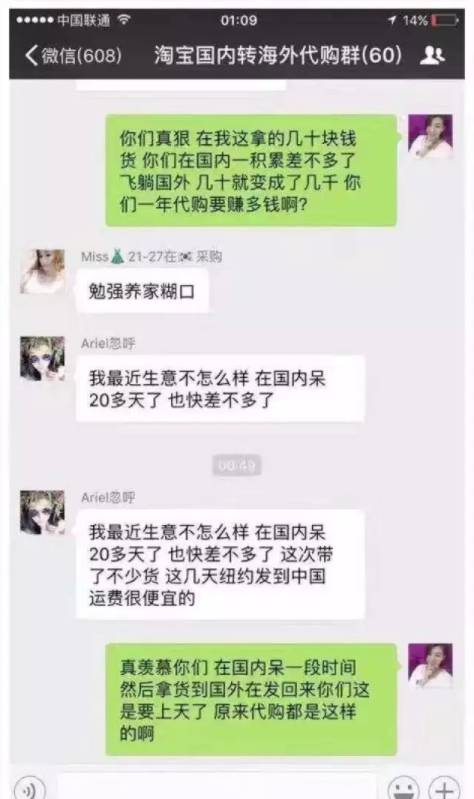
Task: Open the Miss 21-27 sender avatar
Action: pos(42,271)
